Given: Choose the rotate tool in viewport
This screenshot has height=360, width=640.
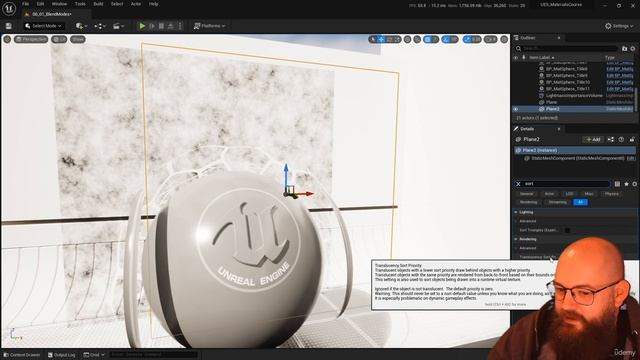Looking at the screenshot, I should (x=389, y=39).
